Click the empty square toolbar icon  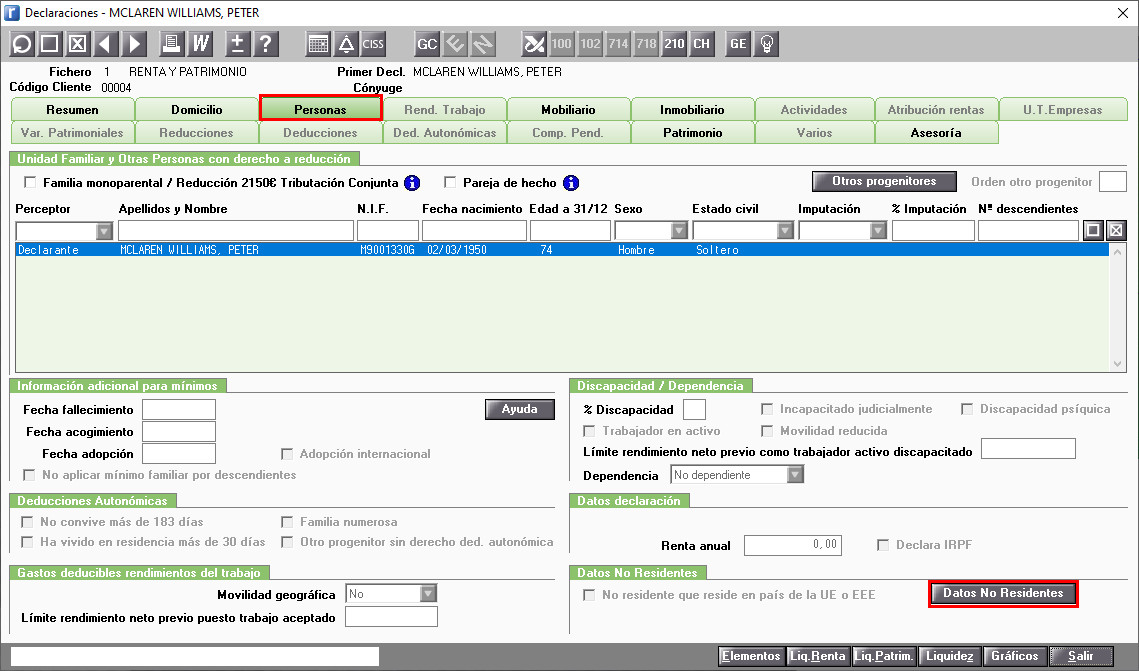[x=50, y=44]
